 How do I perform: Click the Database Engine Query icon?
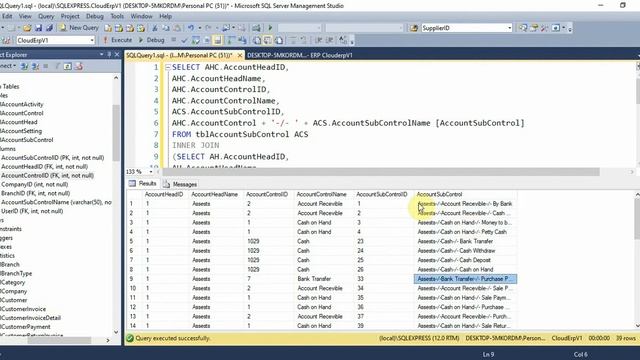pos(108,28)
